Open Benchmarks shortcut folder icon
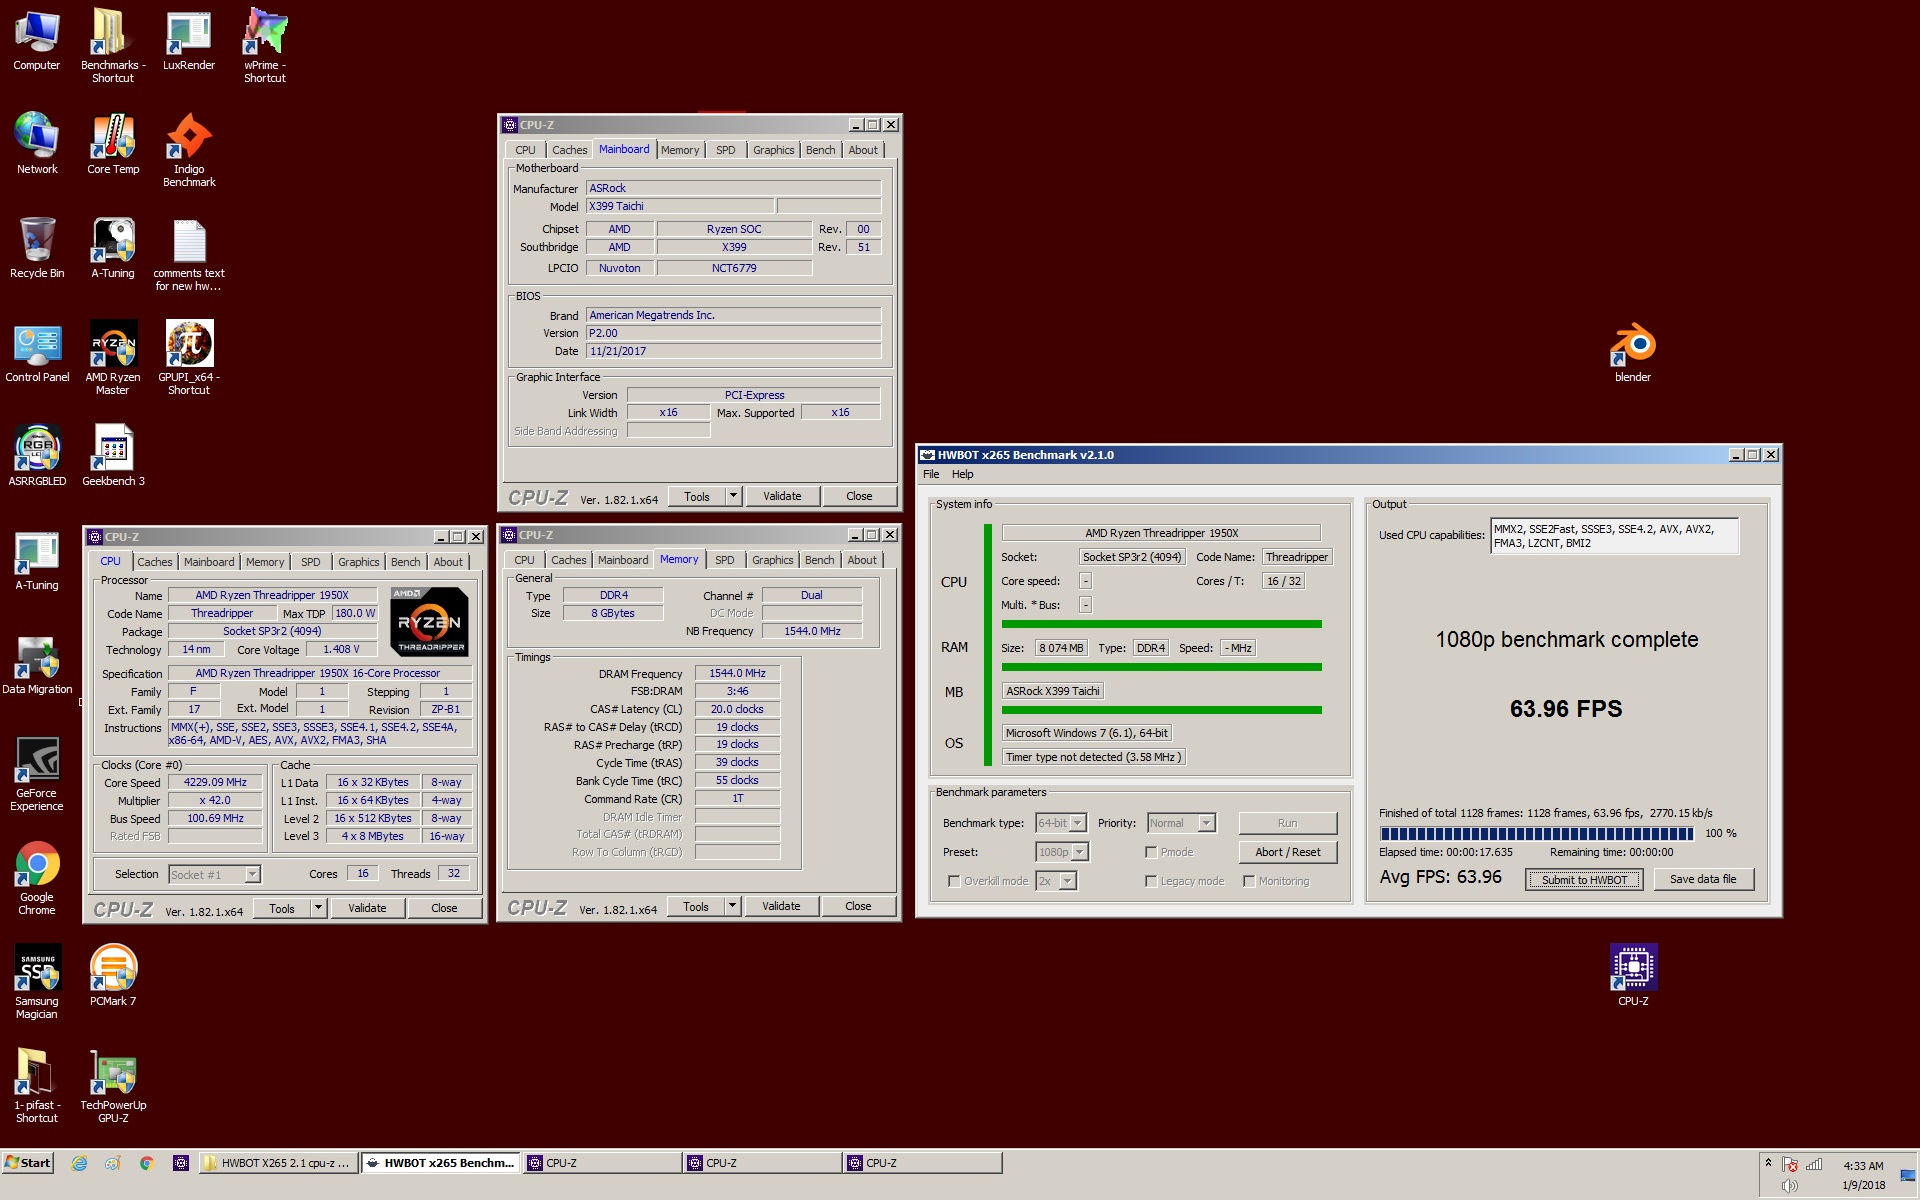The width and height of the screenshot is (1920, 1200). click(113, 45)
